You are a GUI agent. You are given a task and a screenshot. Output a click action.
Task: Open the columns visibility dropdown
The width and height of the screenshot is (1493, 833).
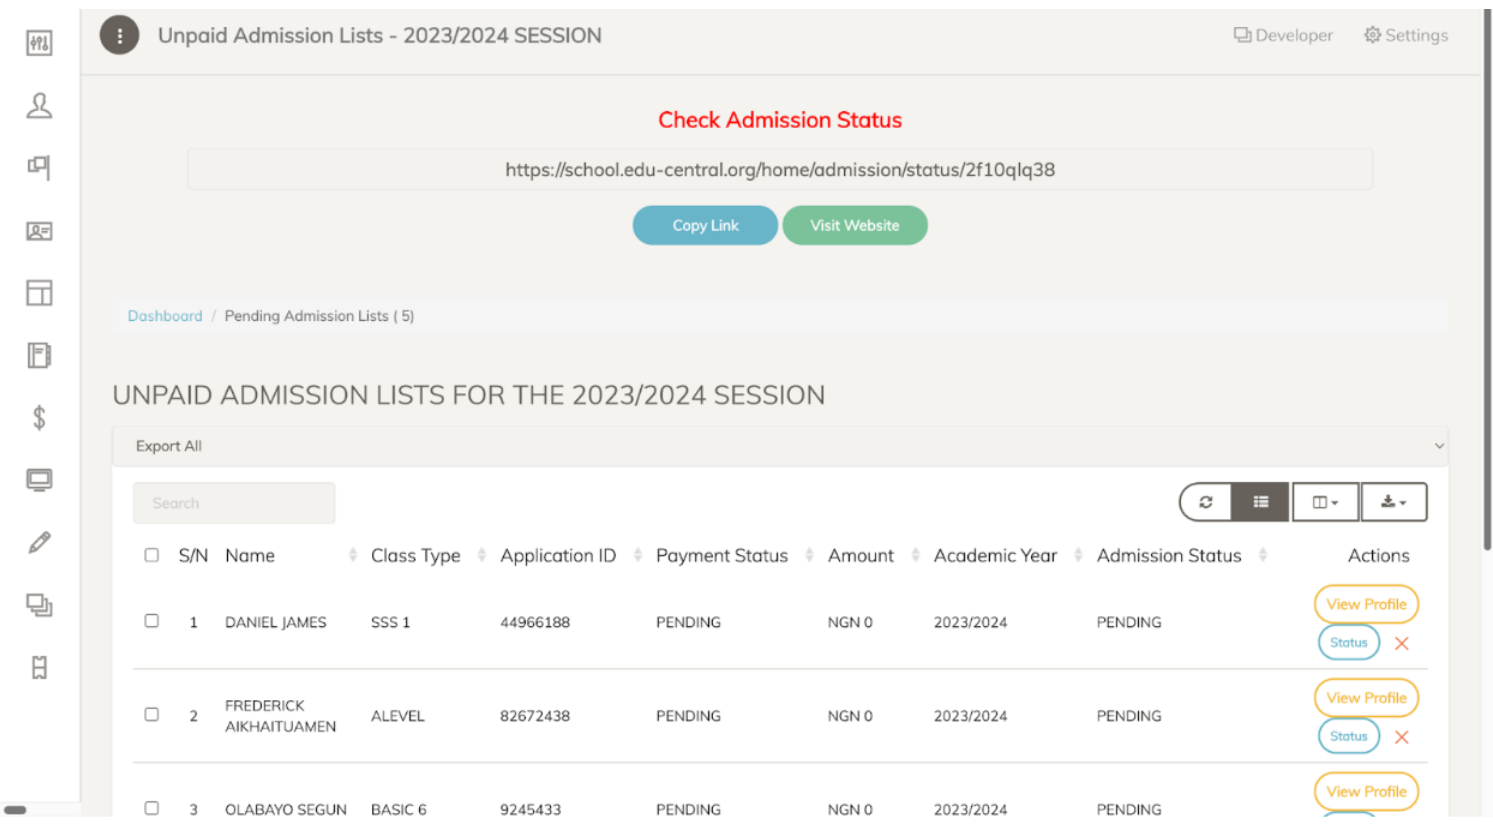click(1325, 502)
